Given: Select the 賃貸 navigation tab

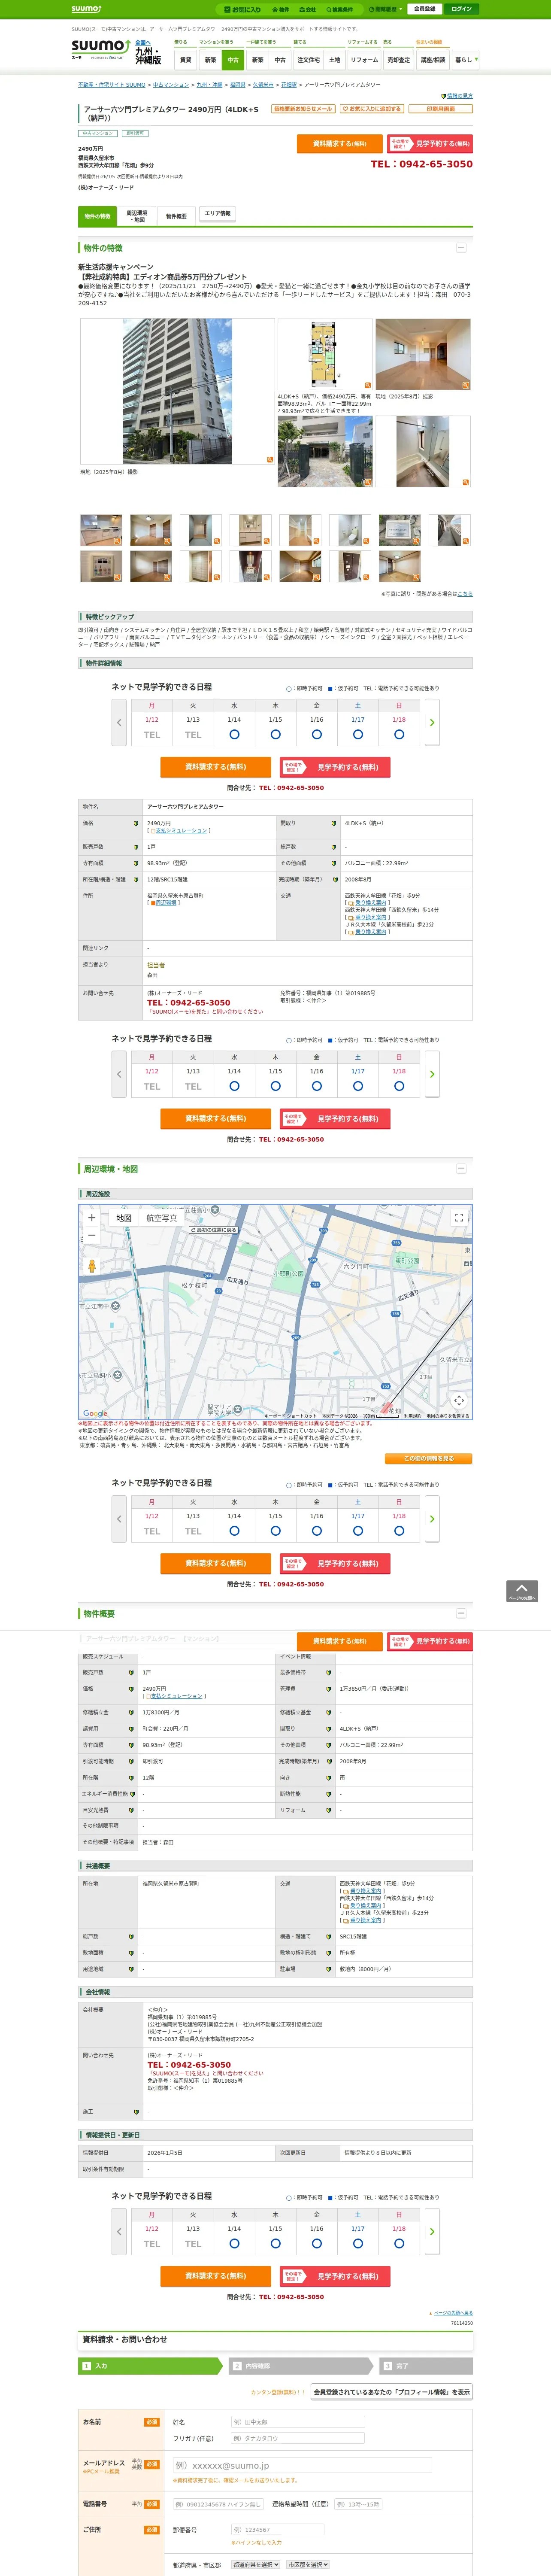Looking at the screenshot, I should [185, 60].
